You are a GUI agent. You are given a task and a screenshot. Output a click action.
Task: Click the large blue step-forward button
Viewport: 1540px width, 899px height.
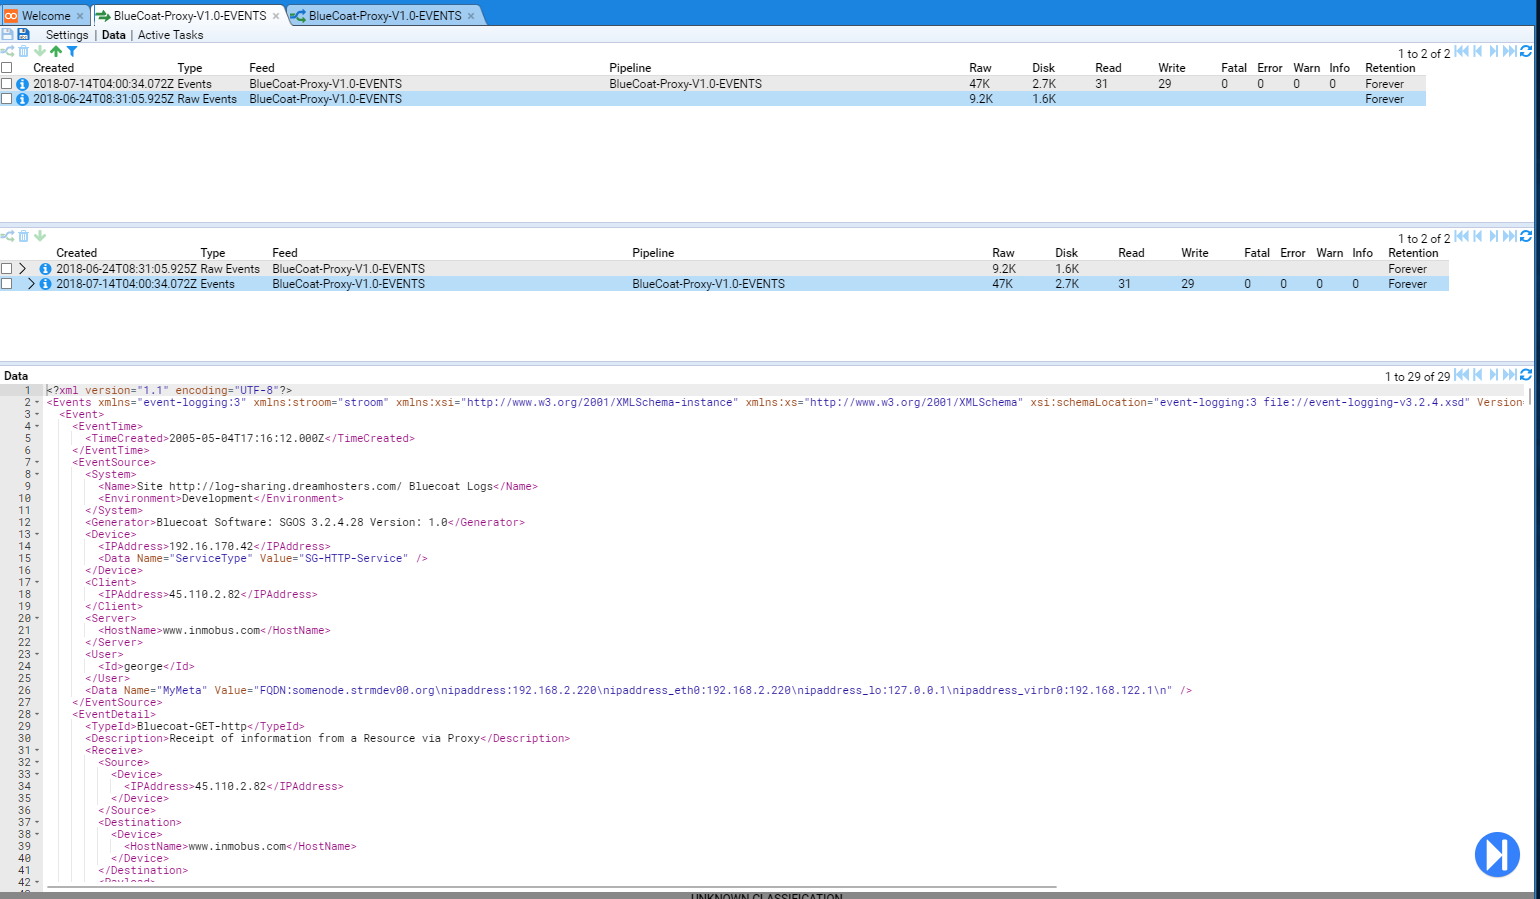[1496, 854]
